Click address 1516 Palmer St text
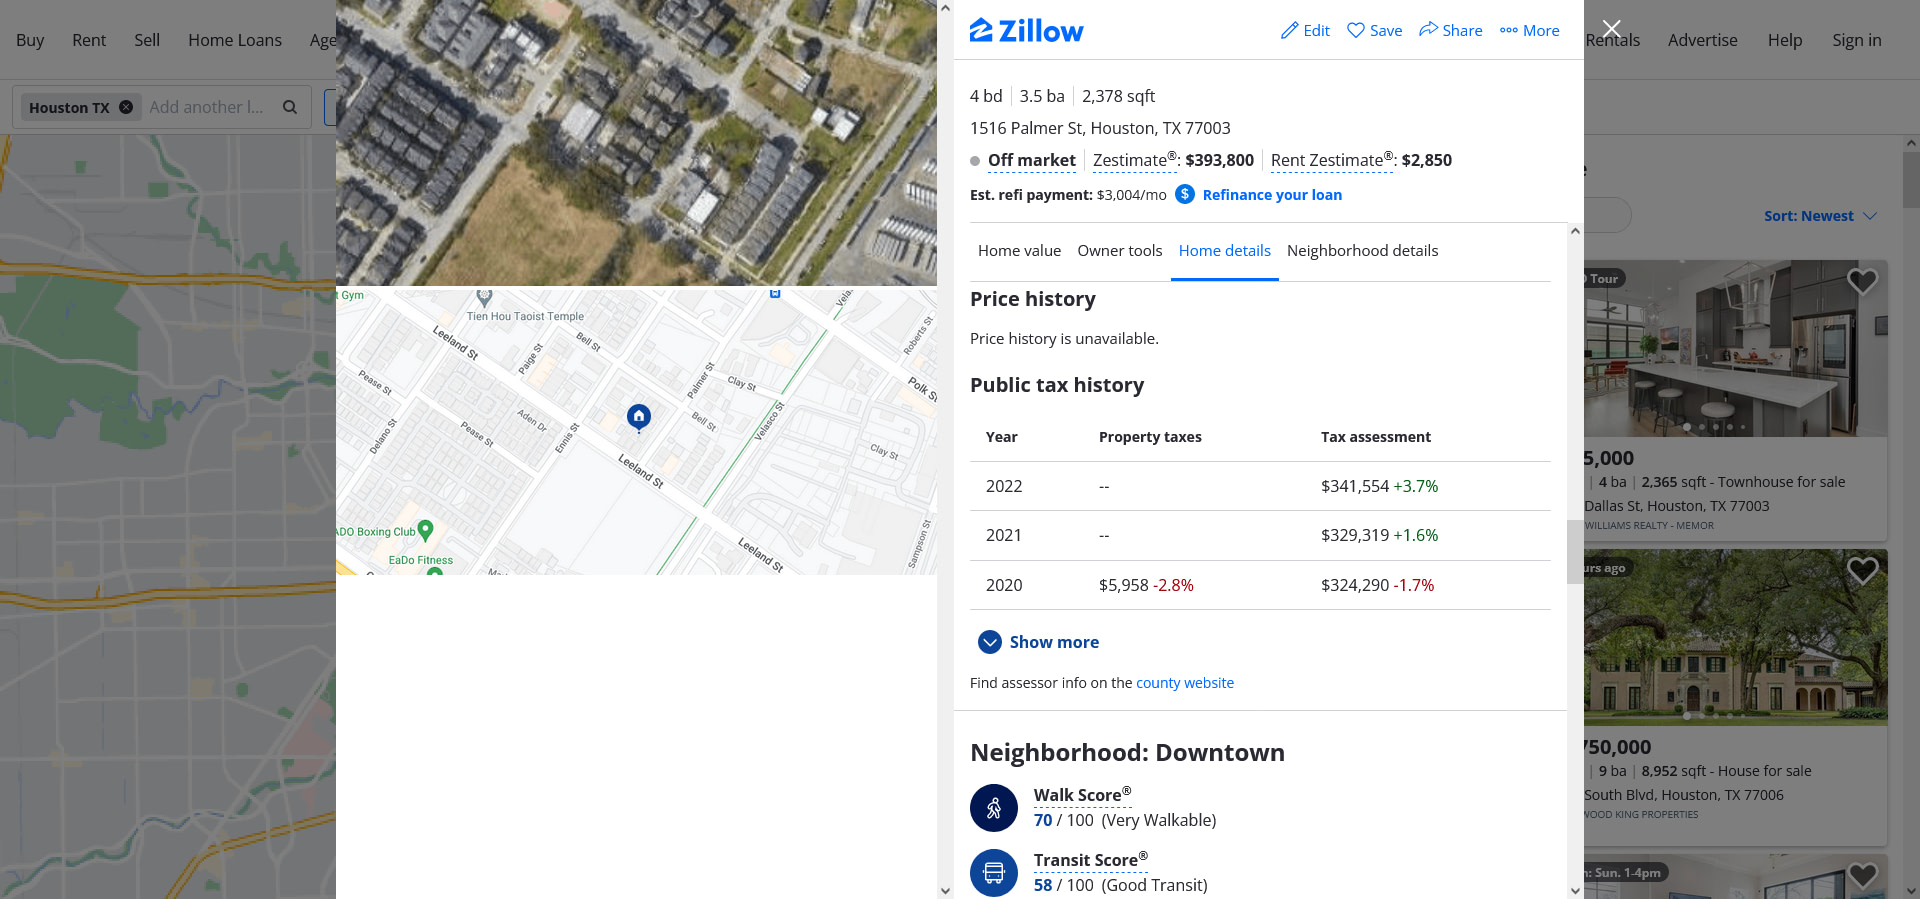 (1100, 128)
